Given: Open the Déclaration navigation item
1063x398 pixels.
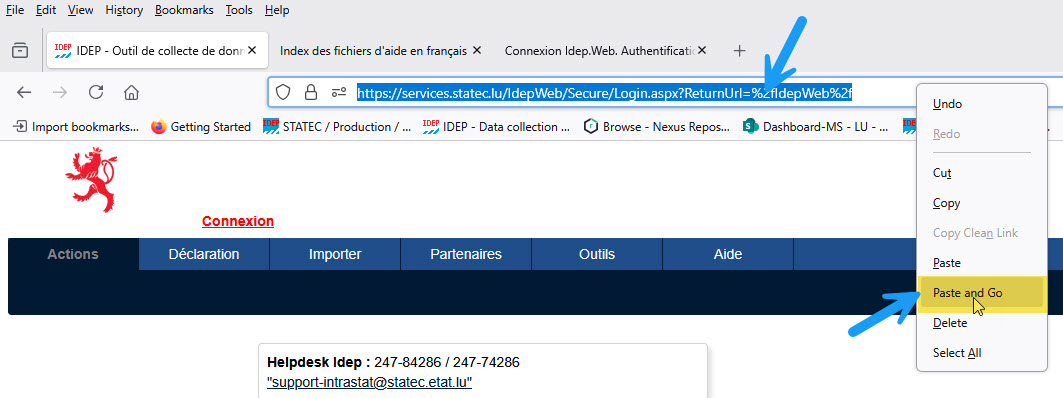Looking at the screenshot, I should click(204, 254).
